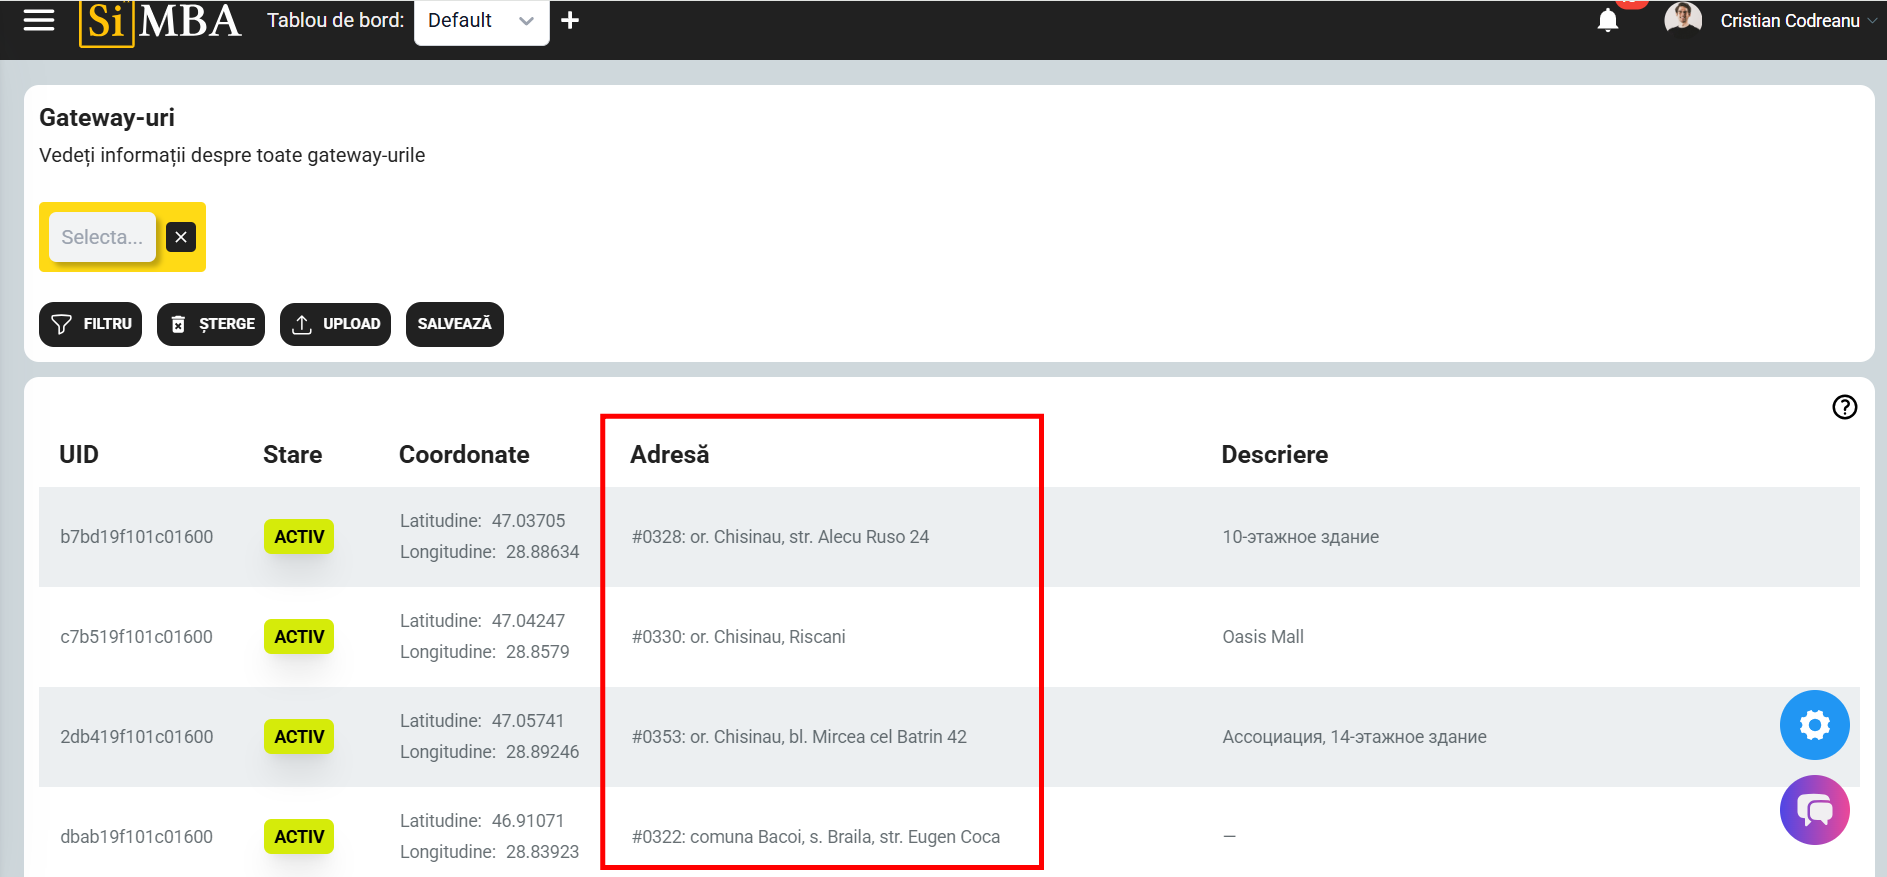Open the hamburger navigation menu

pyautogui.click(x=38, y=20)
